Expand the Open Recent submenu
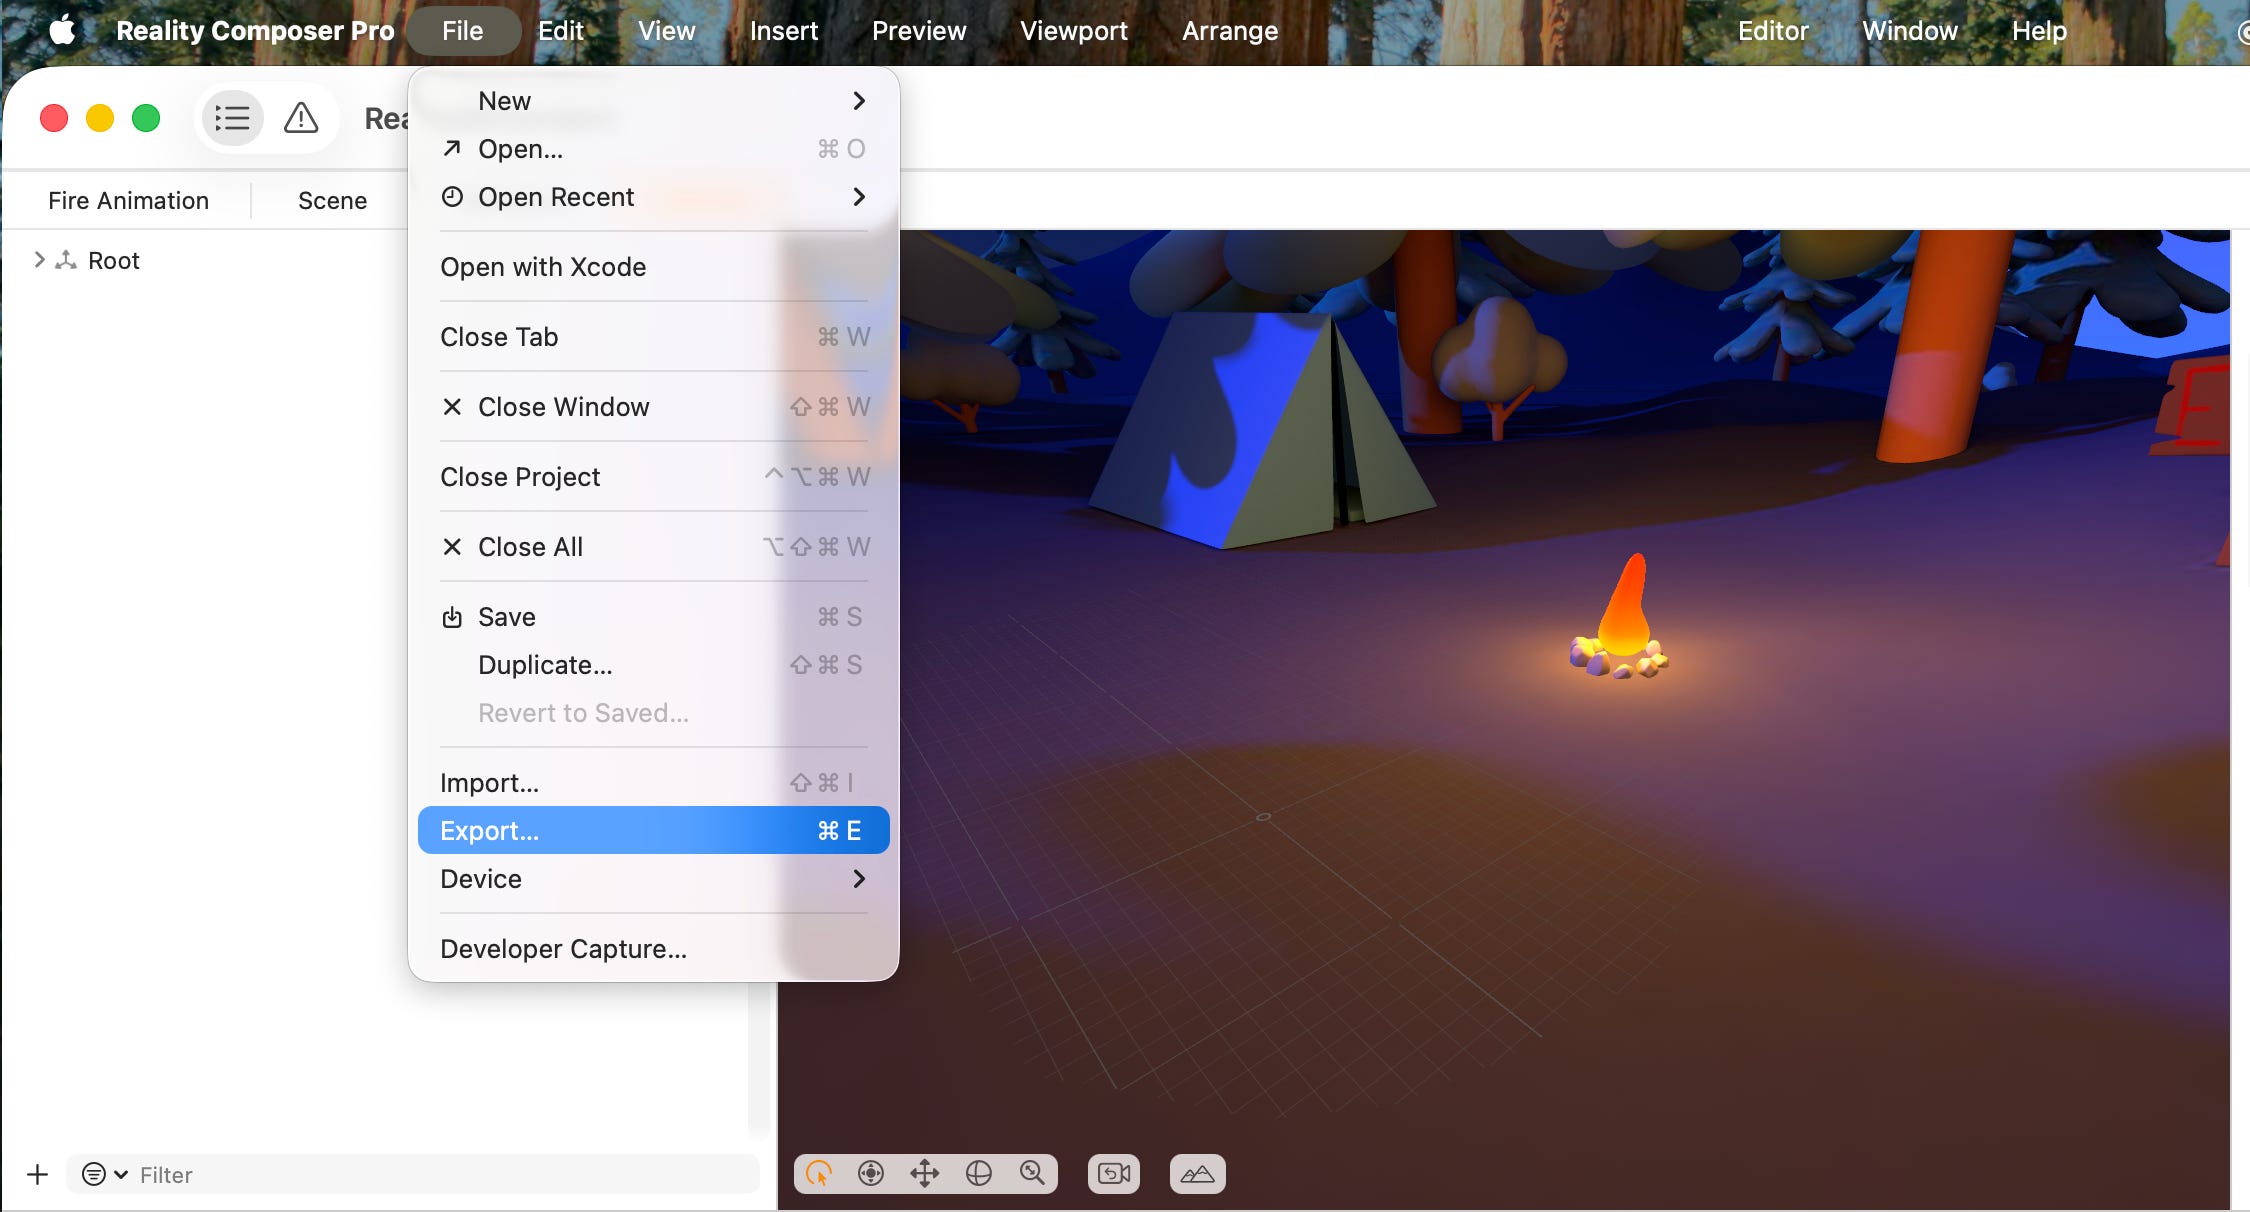Viewport: 2250px width, 1212px height. [654, 197]
